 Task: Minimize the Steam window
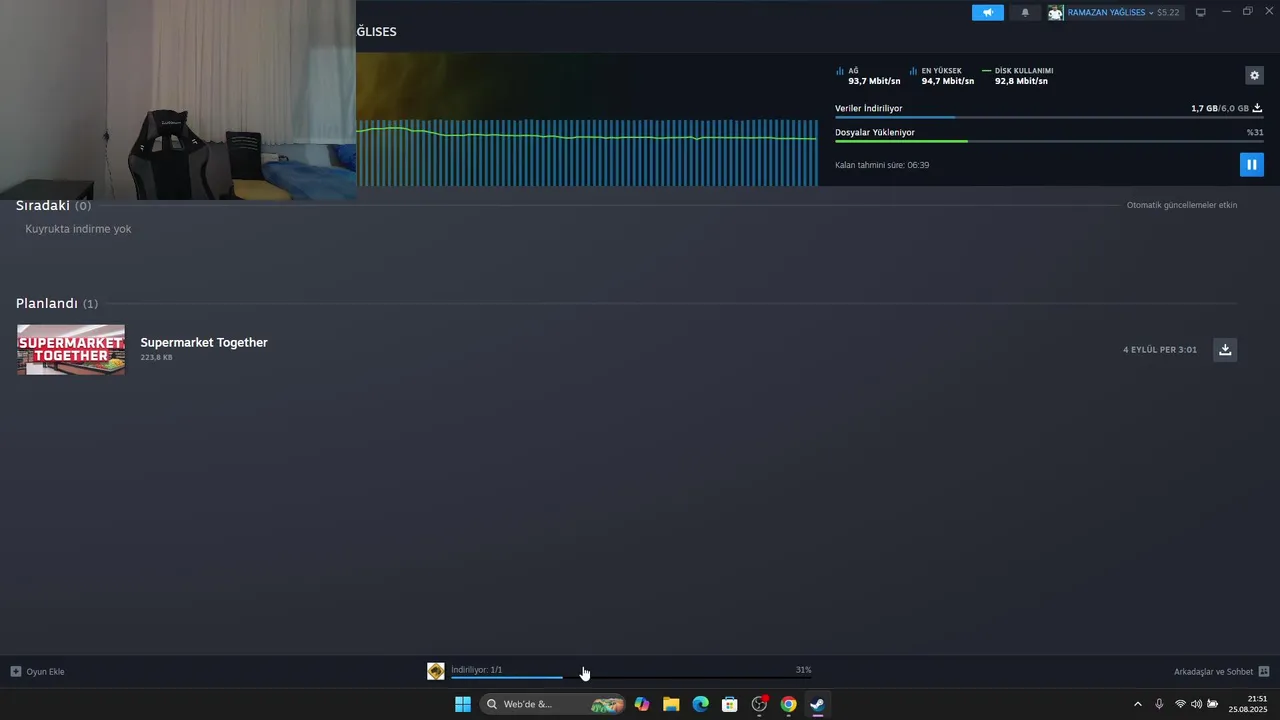point(1226,11)
